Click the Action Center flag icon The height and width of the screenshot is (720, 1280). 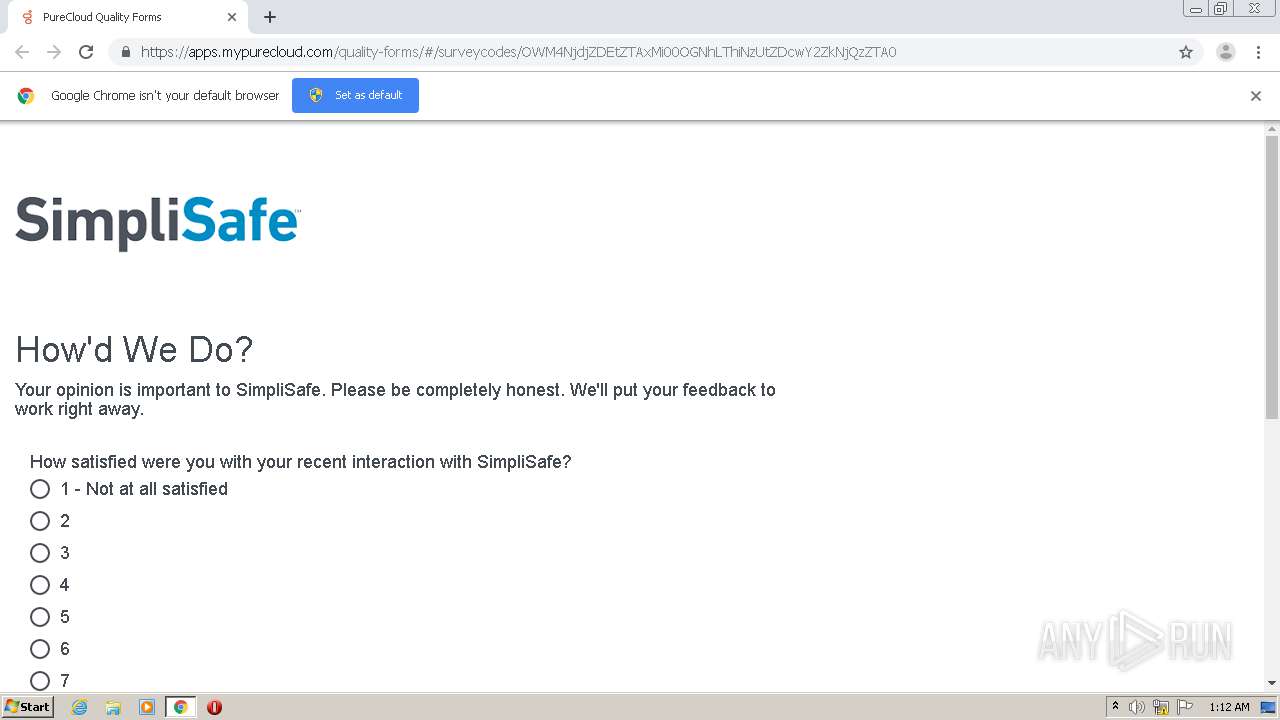[1185, 707]
